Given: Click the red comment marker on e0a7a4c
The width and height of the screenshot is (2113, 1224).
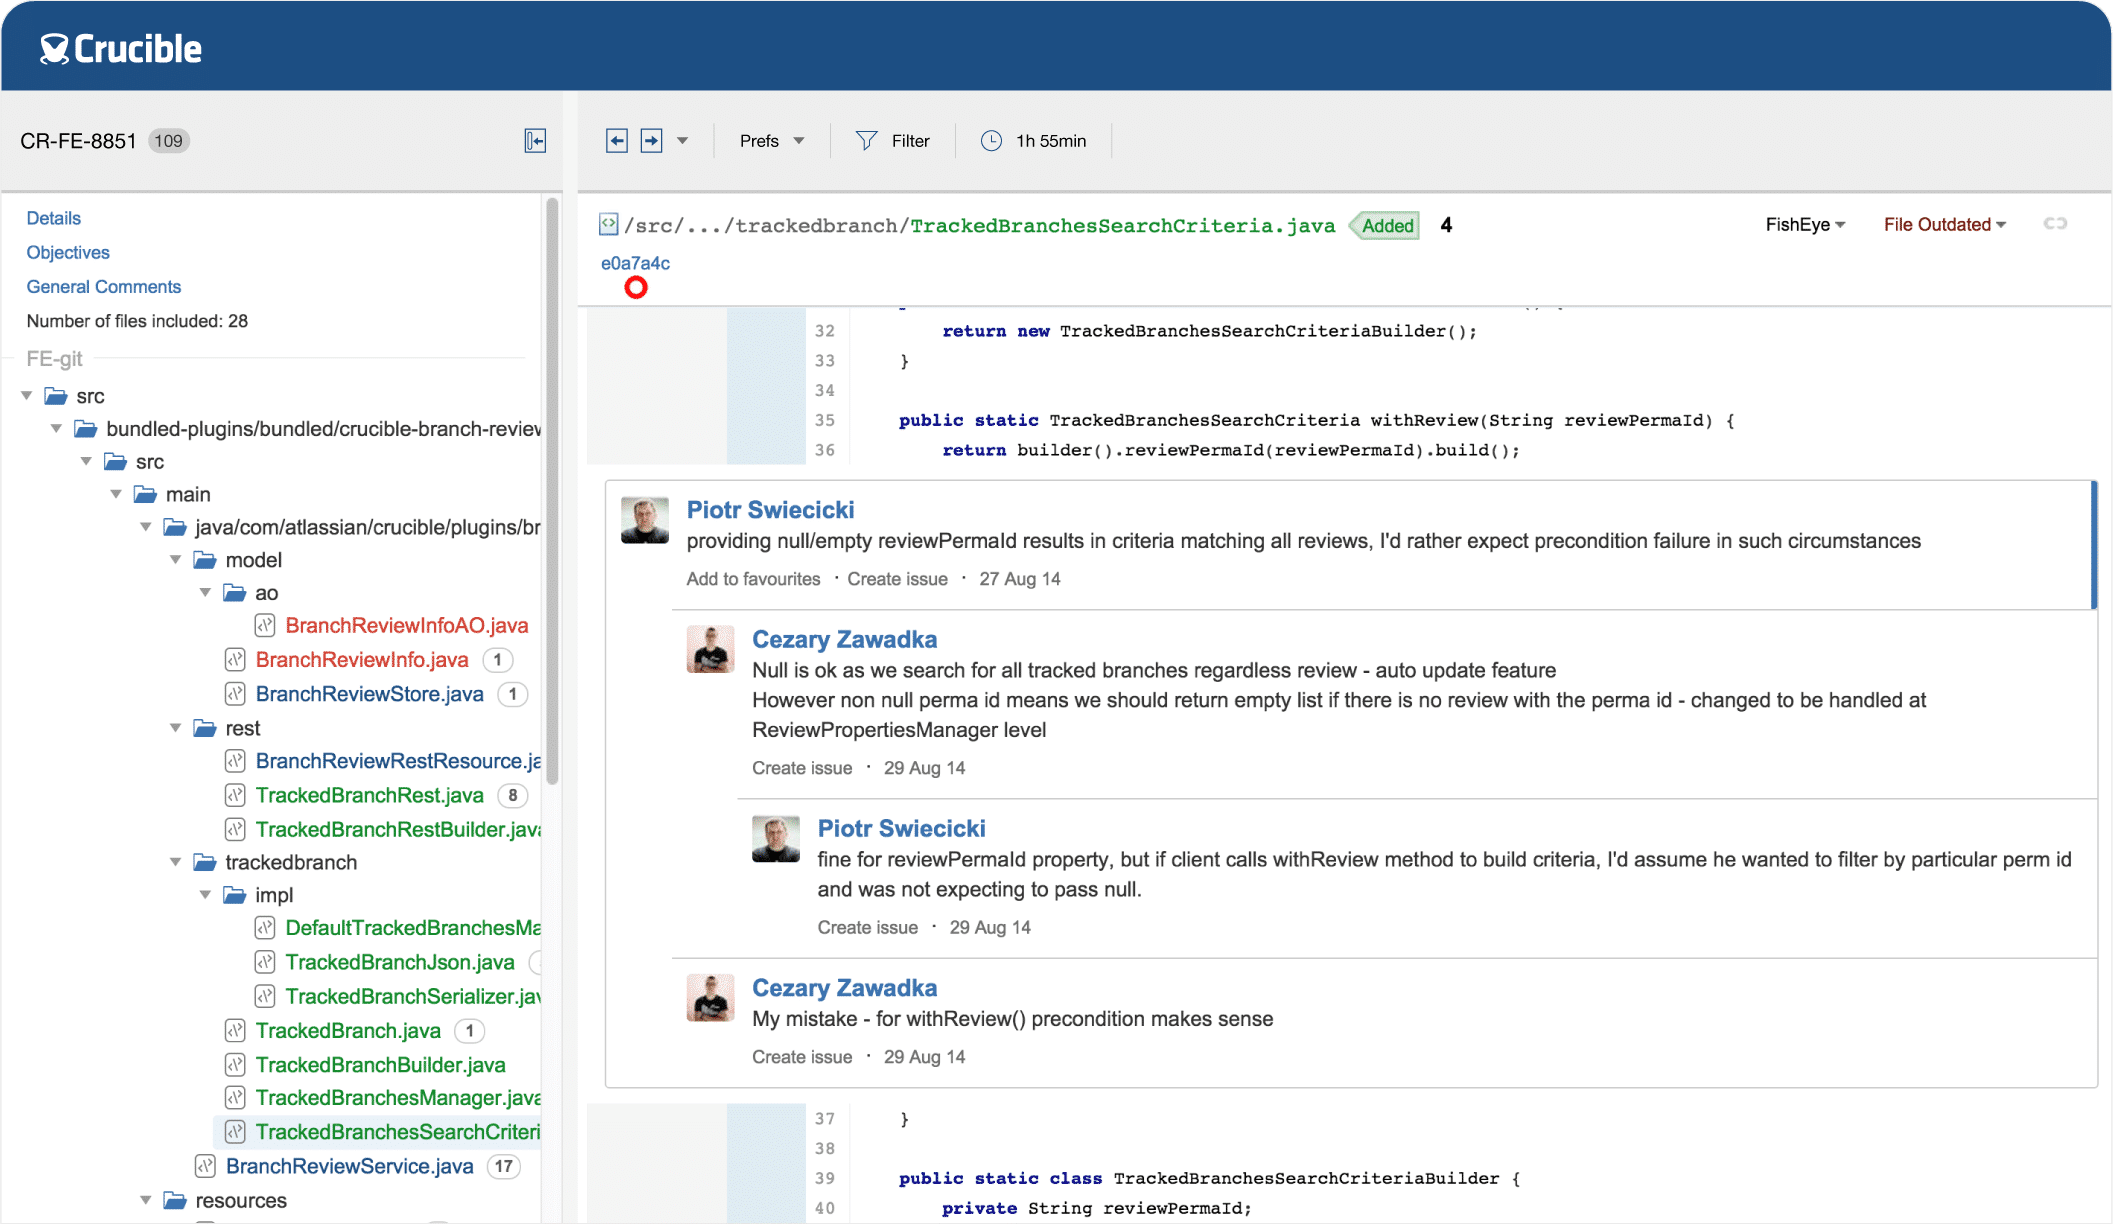Looking at the screenshot, I should (635, 286).
